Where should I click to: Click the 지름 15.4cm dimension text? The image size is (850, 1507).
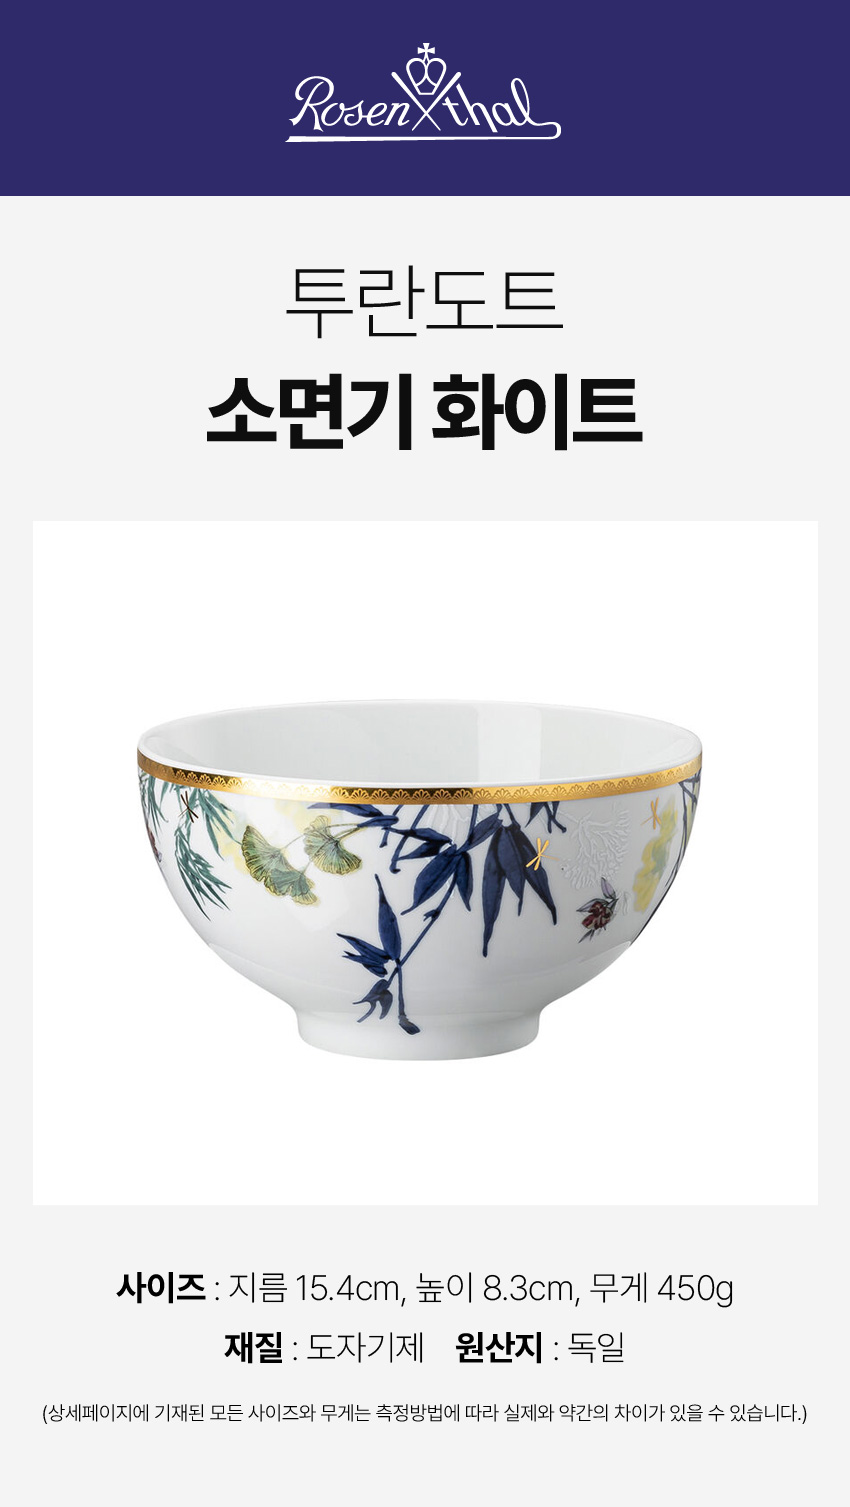(x=316, y=1288)
